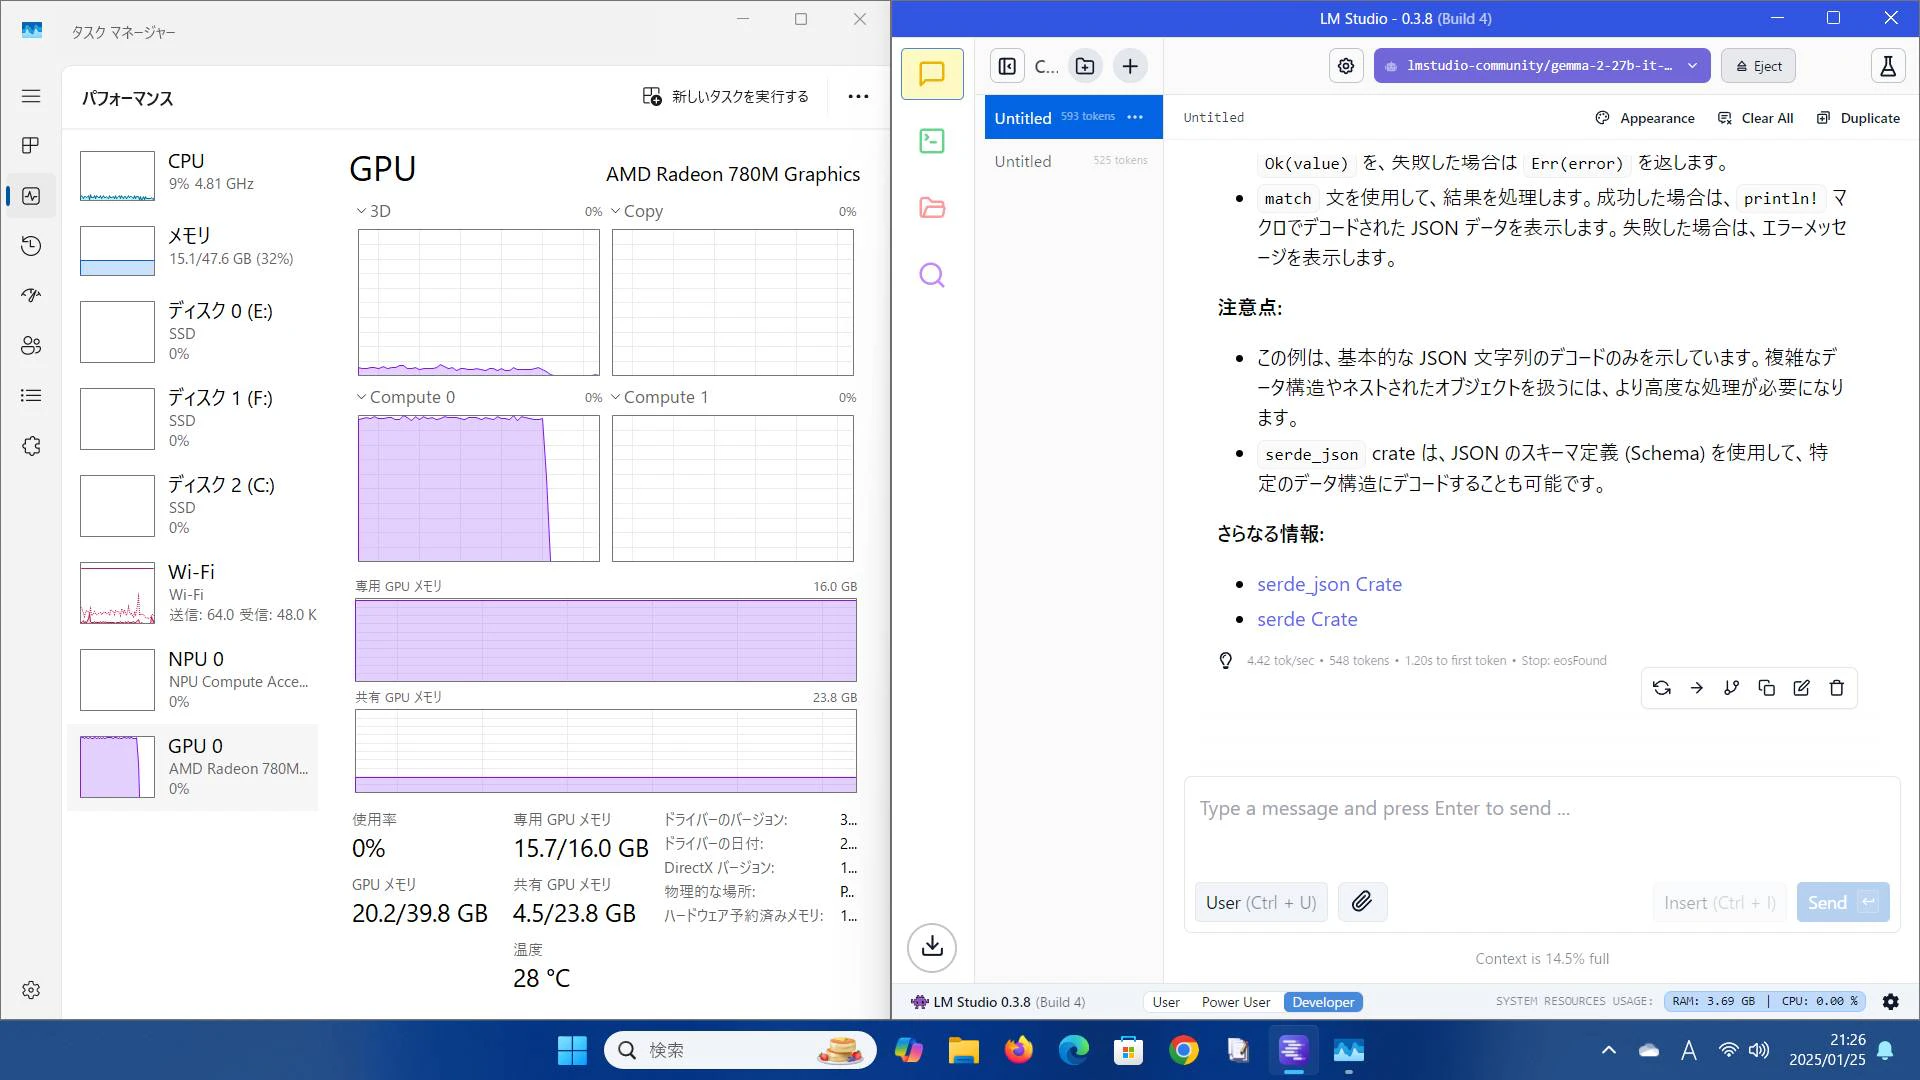The height and width of the screenshot is (1080, 1920).
Task: Create a new chat folder
Action: point(1085,66)
